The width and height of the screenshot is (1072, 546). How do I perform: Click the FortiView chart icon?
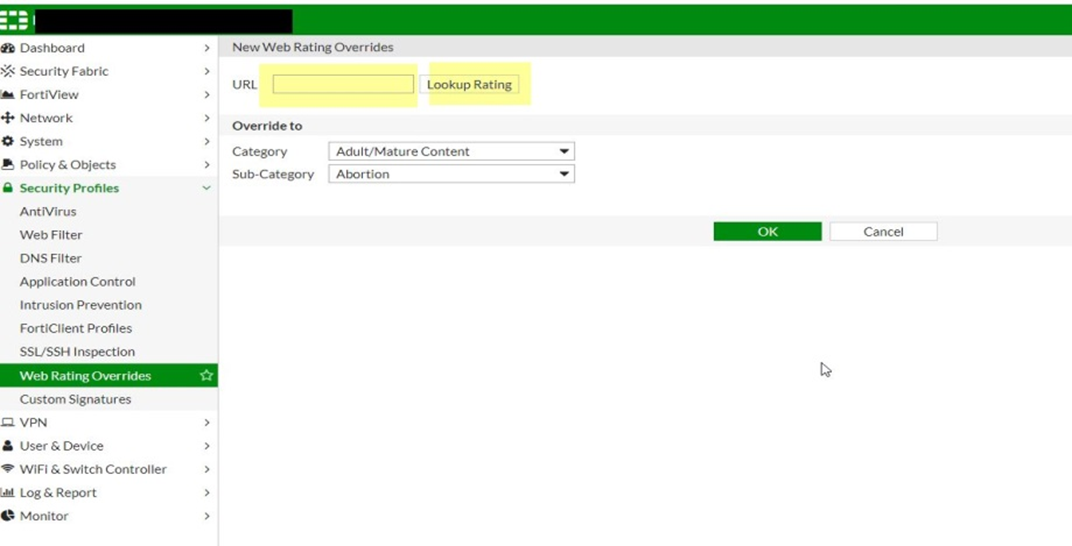pos(9,95)
